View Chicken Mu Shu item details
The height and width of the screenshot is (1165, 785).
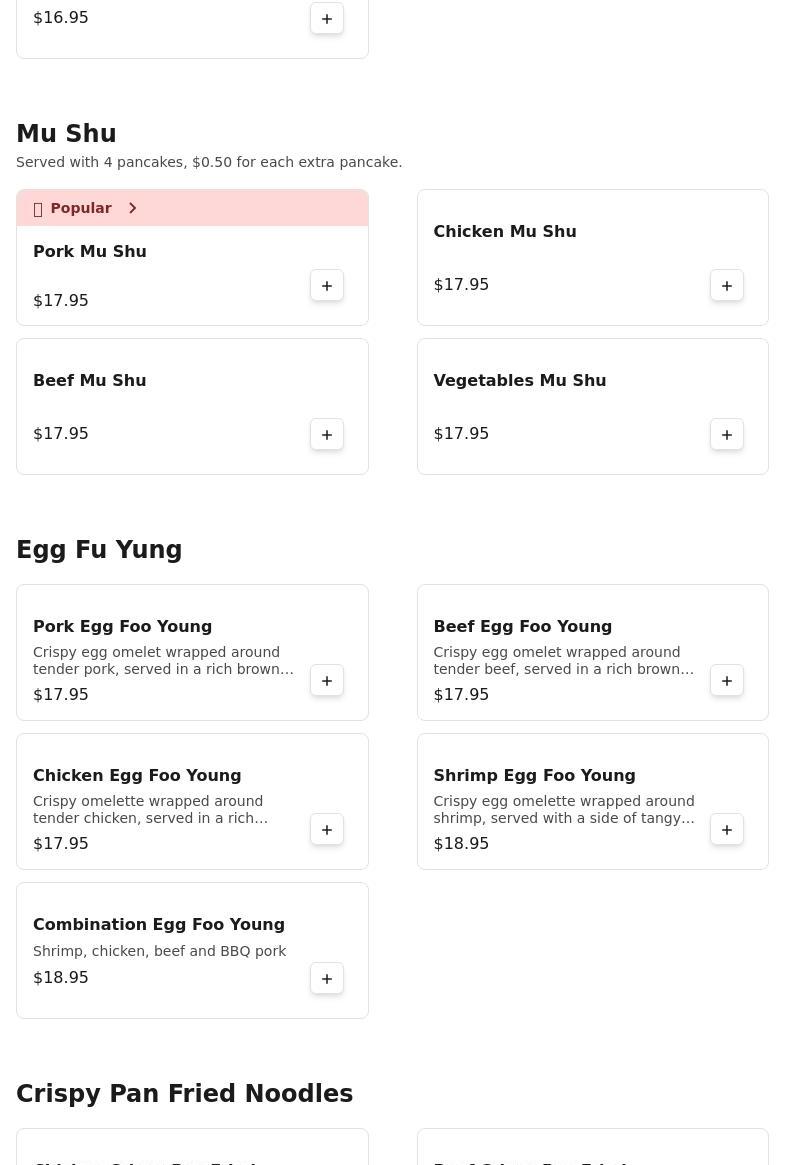pos(504,232)
